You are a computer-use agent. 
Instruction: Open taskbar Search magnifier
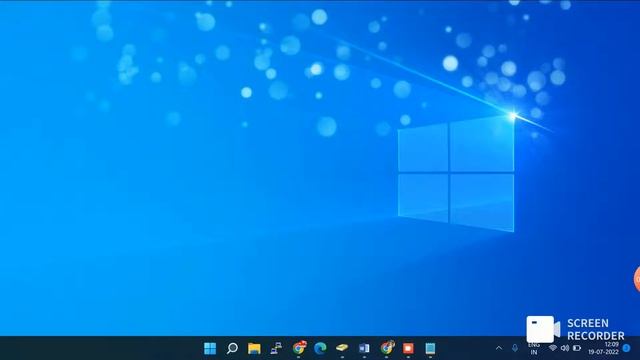232,348
